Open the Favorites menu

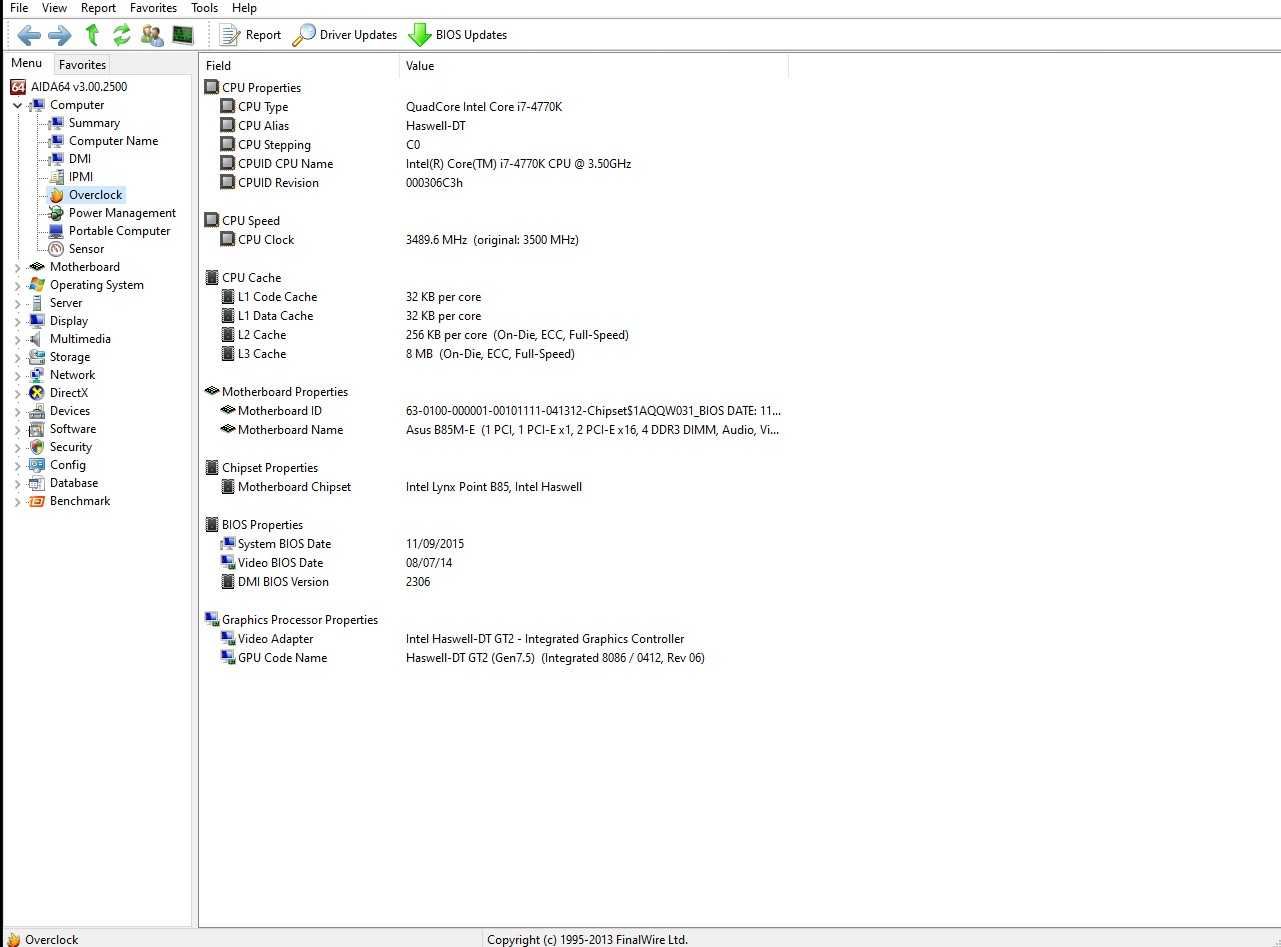click(x=153, y=8)
